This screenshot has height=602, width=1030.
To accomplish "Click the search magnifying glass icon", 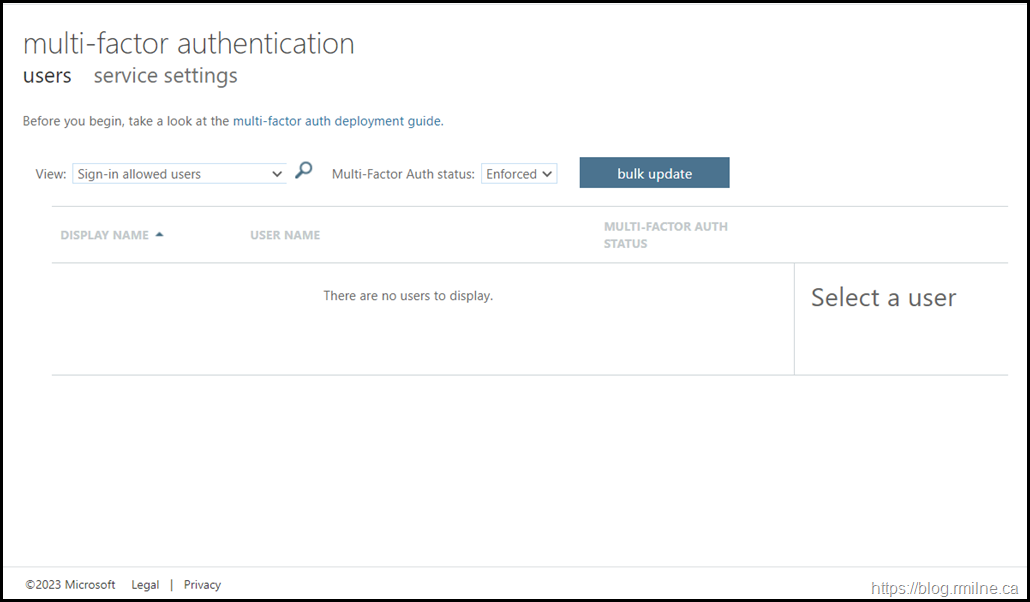I will pos(304,170).
